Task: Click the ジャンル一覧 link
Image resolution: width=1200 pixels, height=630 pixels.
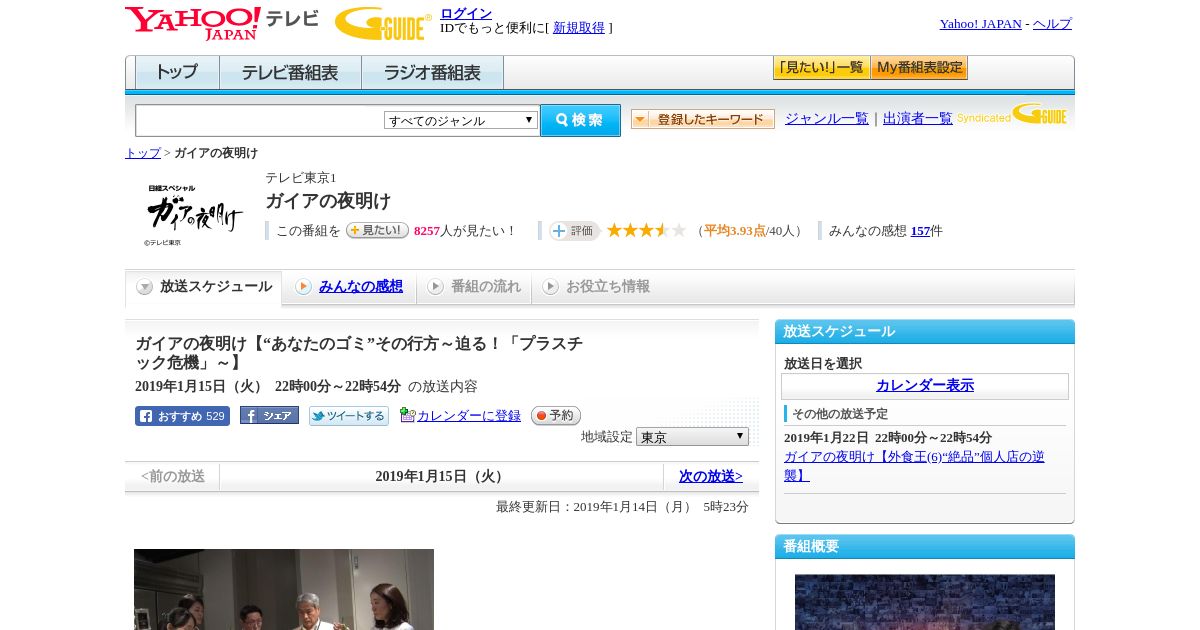Action: point(827,119)
